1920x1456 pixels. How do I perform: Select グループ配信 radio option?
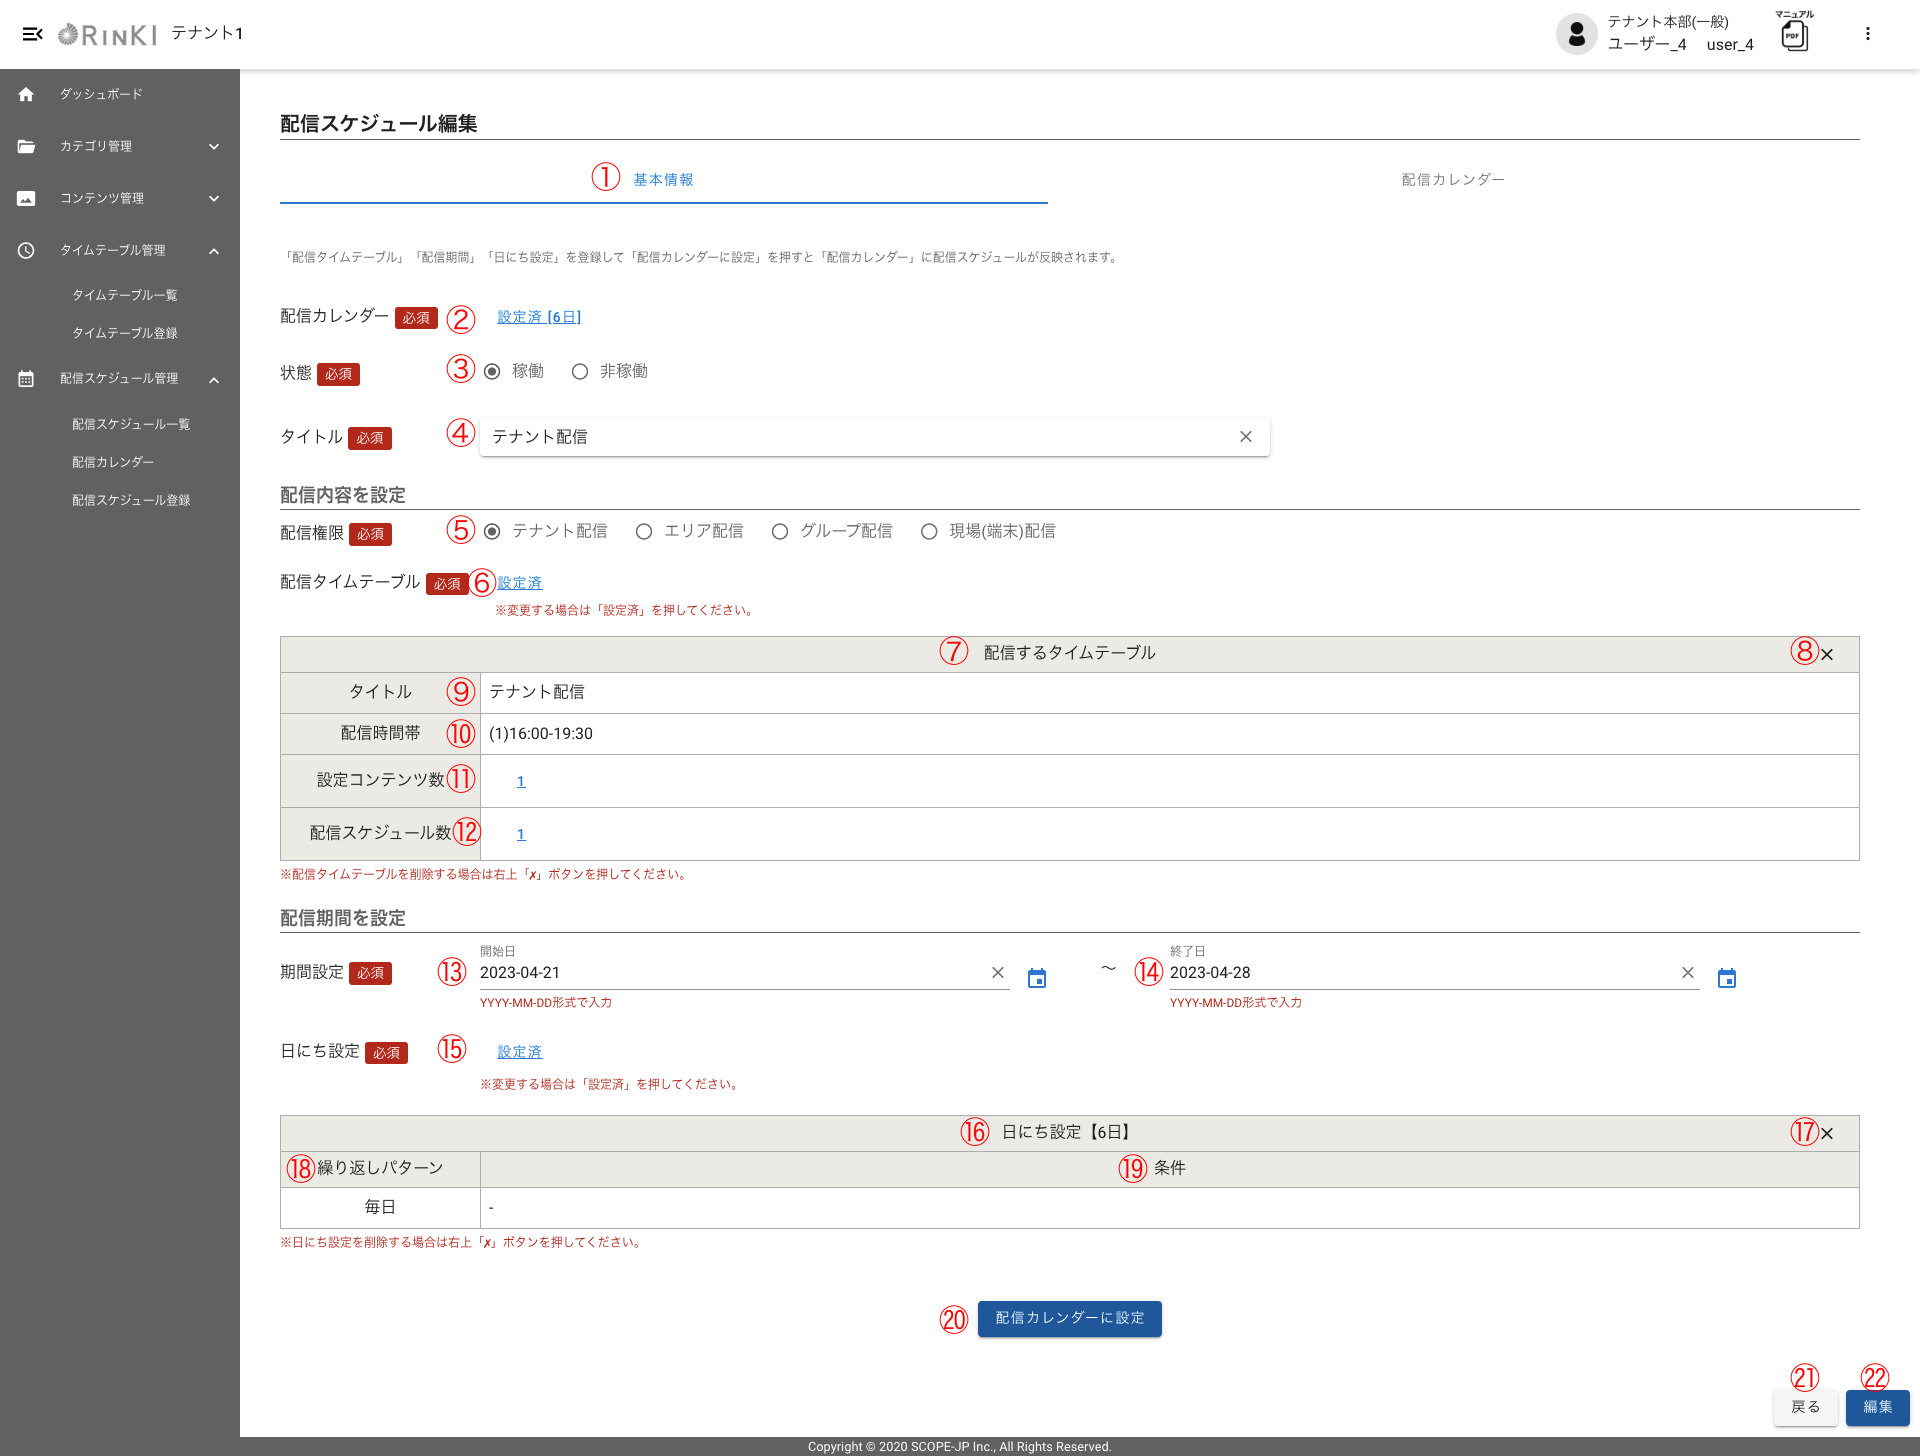[x=780, y=532]
